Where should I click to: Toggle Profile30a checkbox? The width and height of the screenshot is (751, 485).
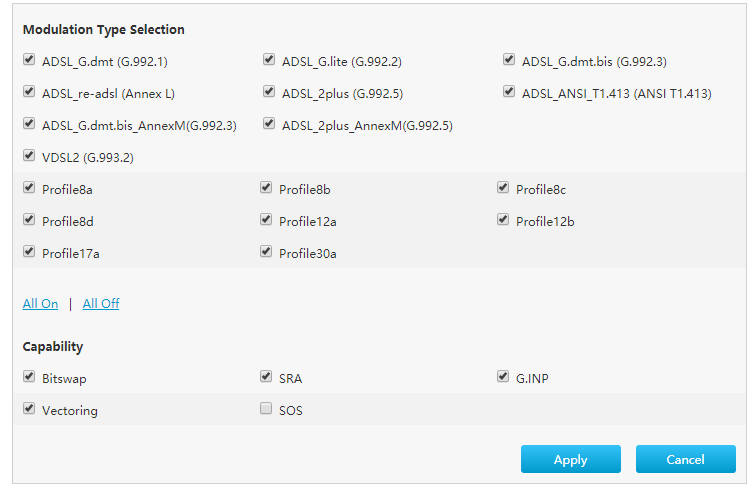[x=266, y=251]
